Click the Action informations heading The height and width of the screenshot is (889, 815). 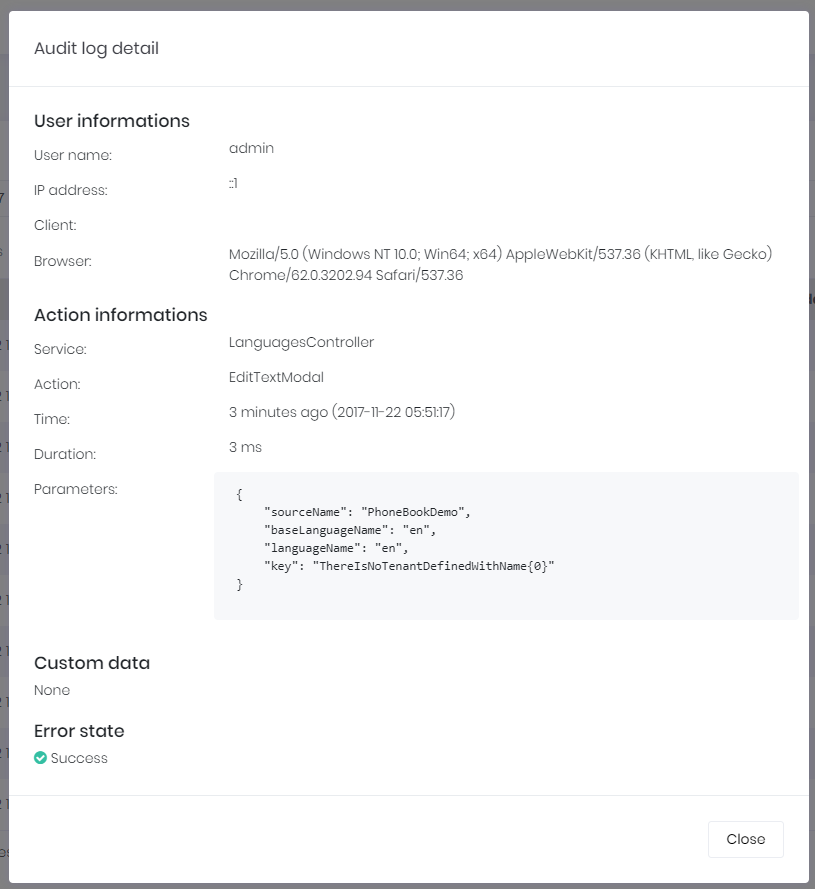pyautogui.click(x=120, y=314)
